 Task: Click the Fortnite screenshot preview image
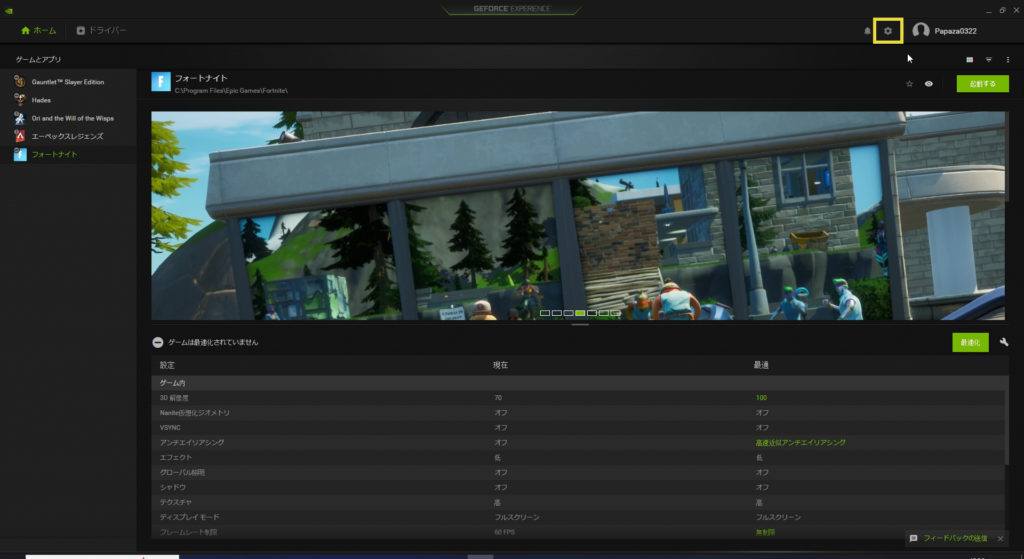coord(579,215)
